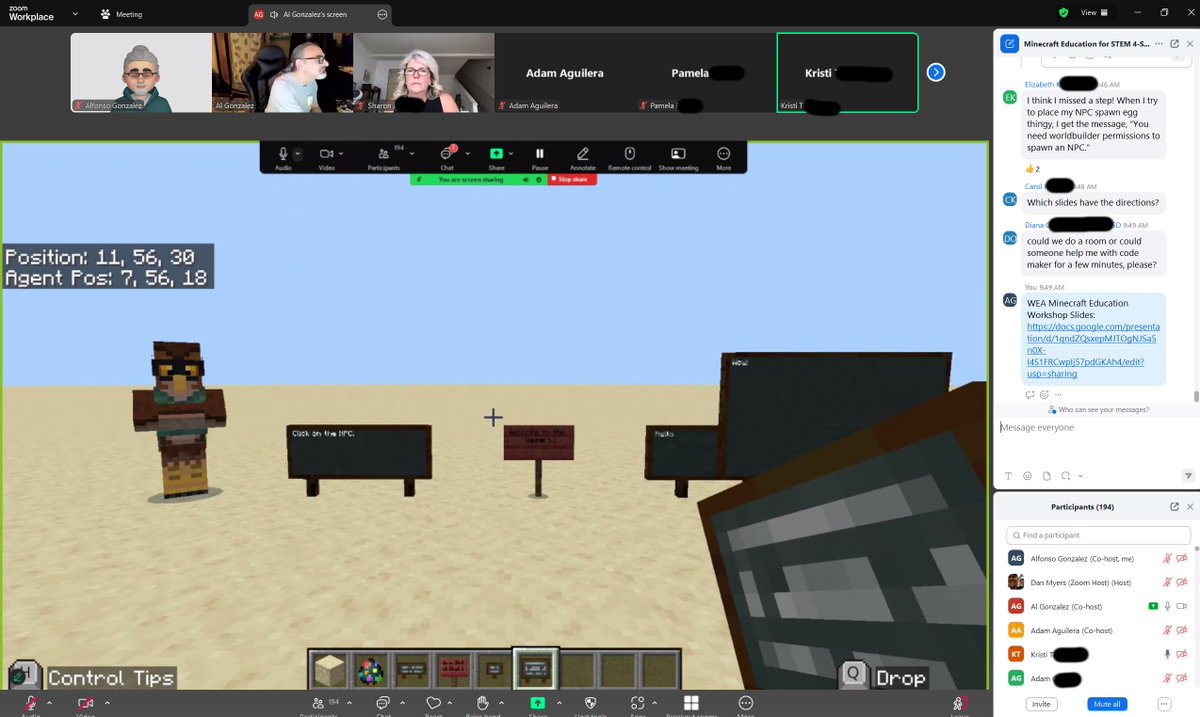Click the Video camera icon in sharing toolbar
Screen dimensions: 1200x717
tap(326, 154)
